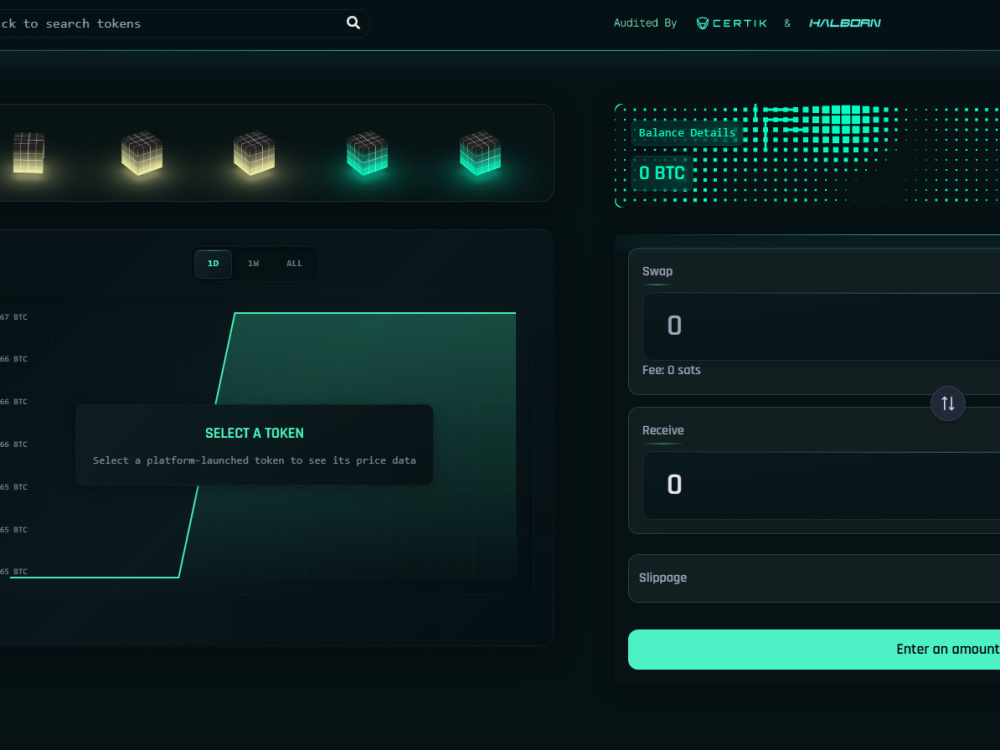Click the Enter an amount button
The image size is (1000, 750).
coord(814,649)
